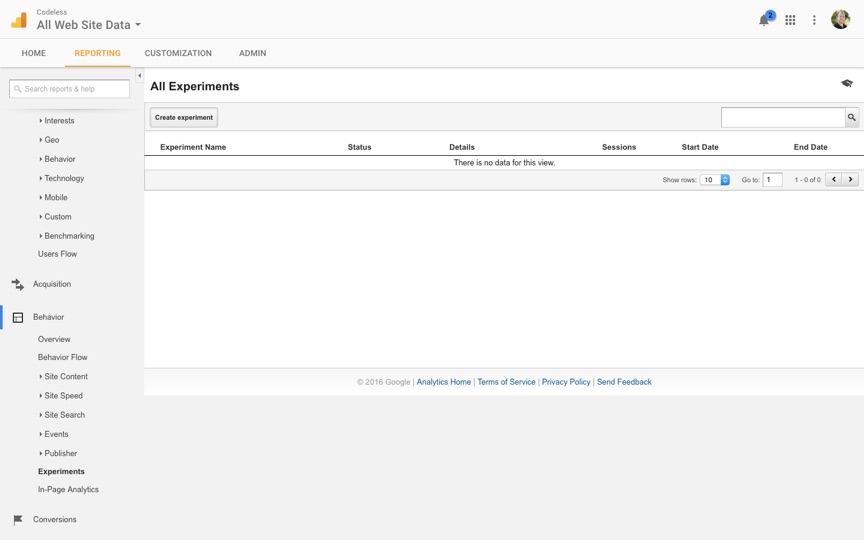This screenshot has height=540, width=864.
Task: Click the Conversions flag icon
Action: coord(18,520)
